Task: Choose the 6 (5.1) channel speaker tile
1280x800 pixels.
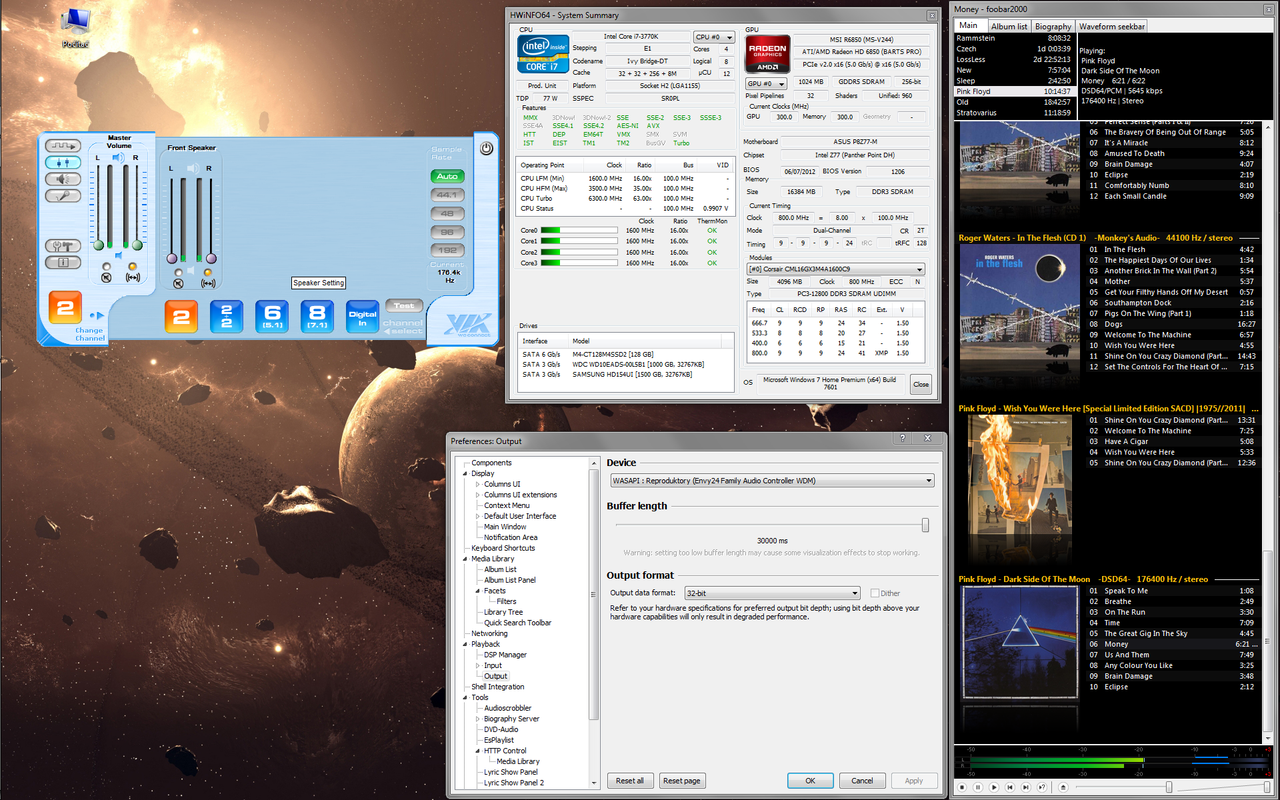Action: point(271,317)
